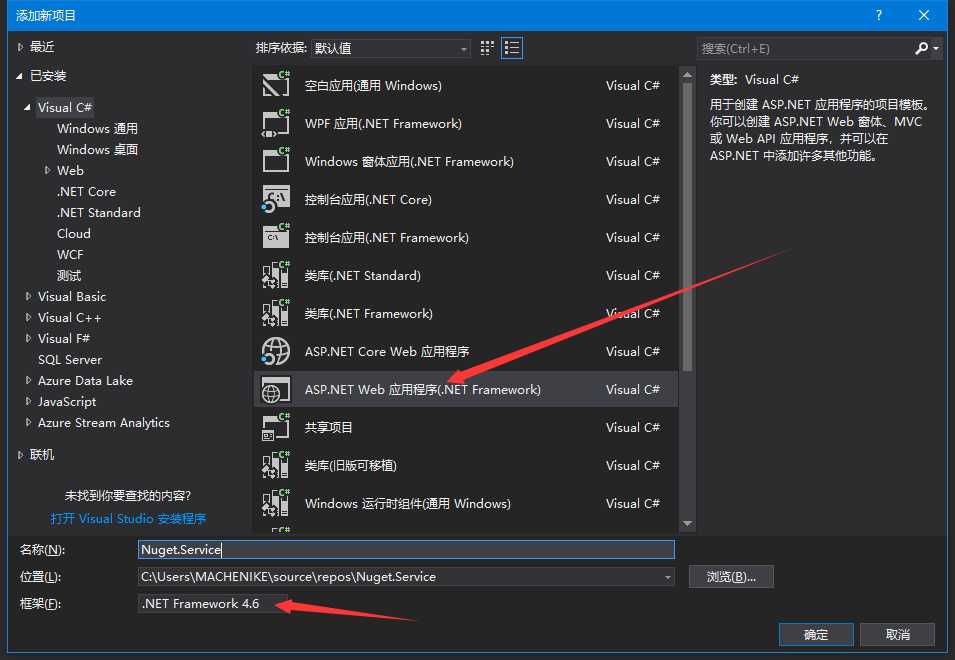955x660 pixels.
Task: Select the Windows 窗体应用(.NET Framework) row text
Action: point(409,161)
